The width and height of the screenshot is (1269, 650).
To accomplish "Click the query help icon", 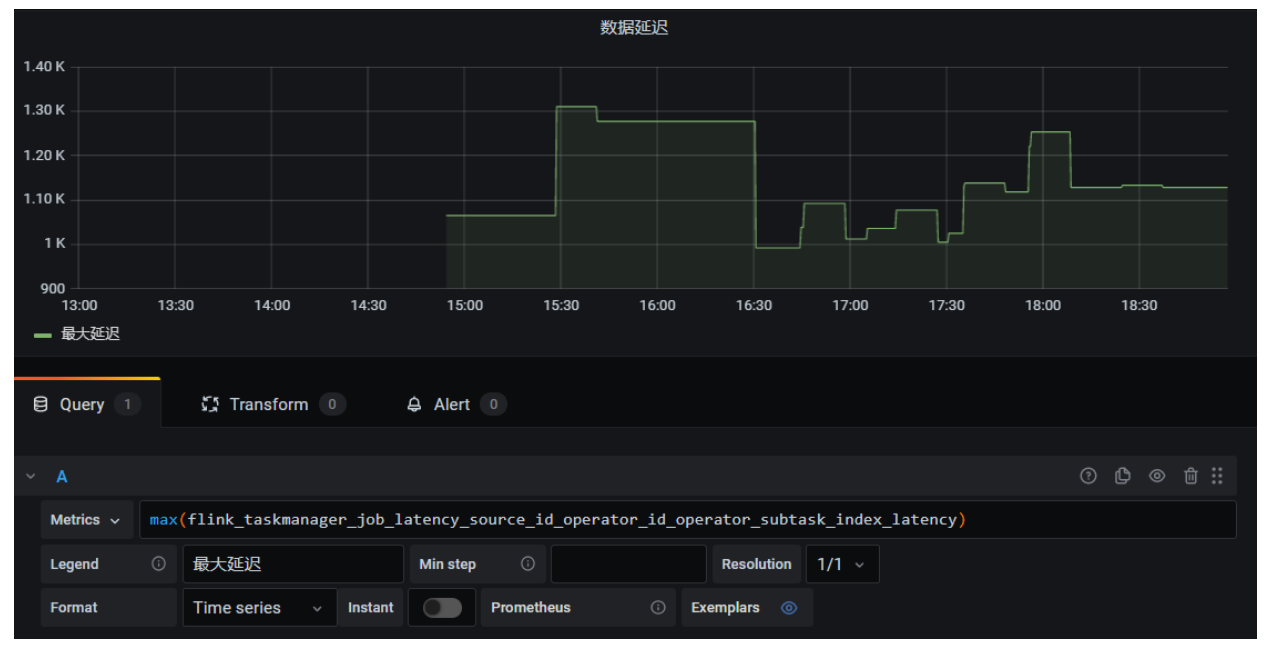I will point(1089,477).
